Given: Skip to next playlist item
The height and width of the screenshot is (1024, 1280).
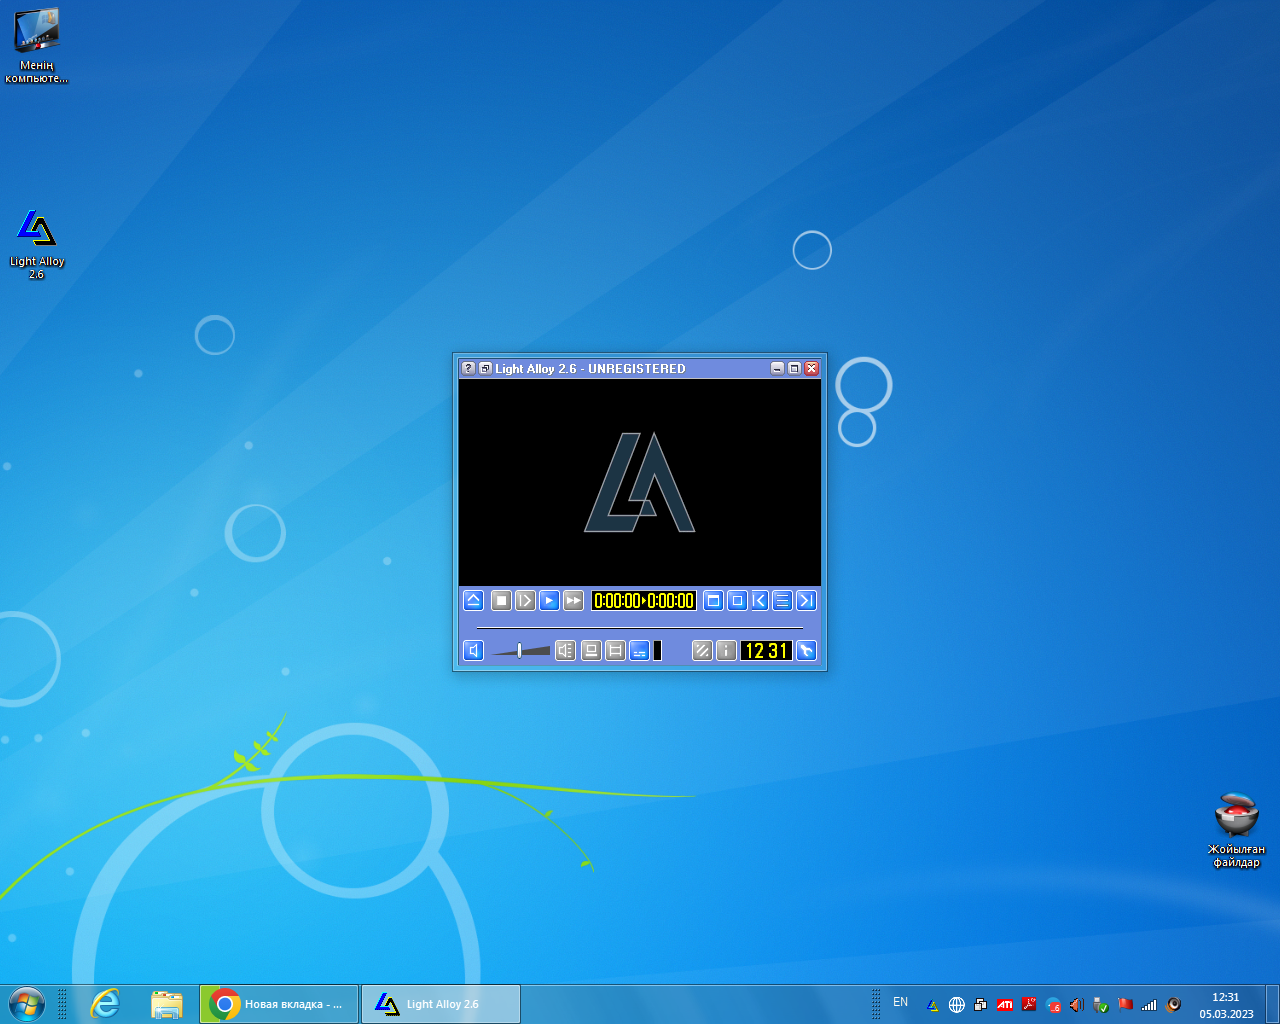Looking at the screenshot, I should (x=806, y=600).
